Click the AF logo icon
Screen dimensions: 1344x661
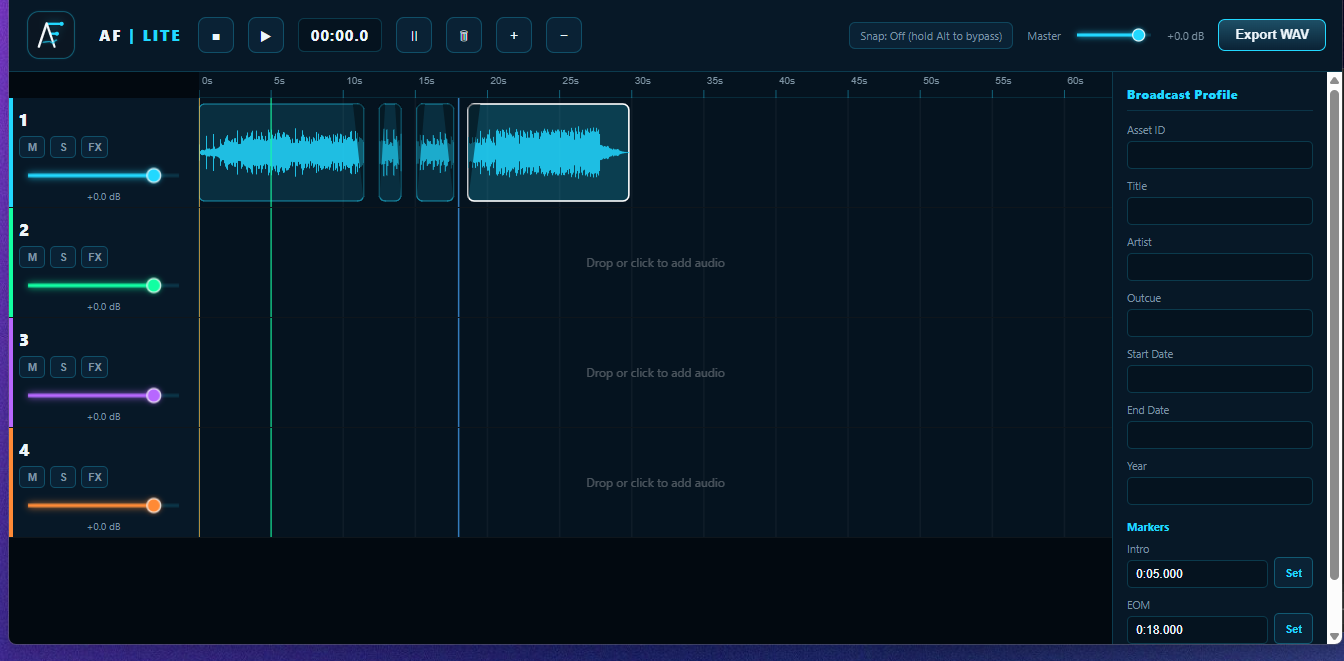tap(51, 35)
